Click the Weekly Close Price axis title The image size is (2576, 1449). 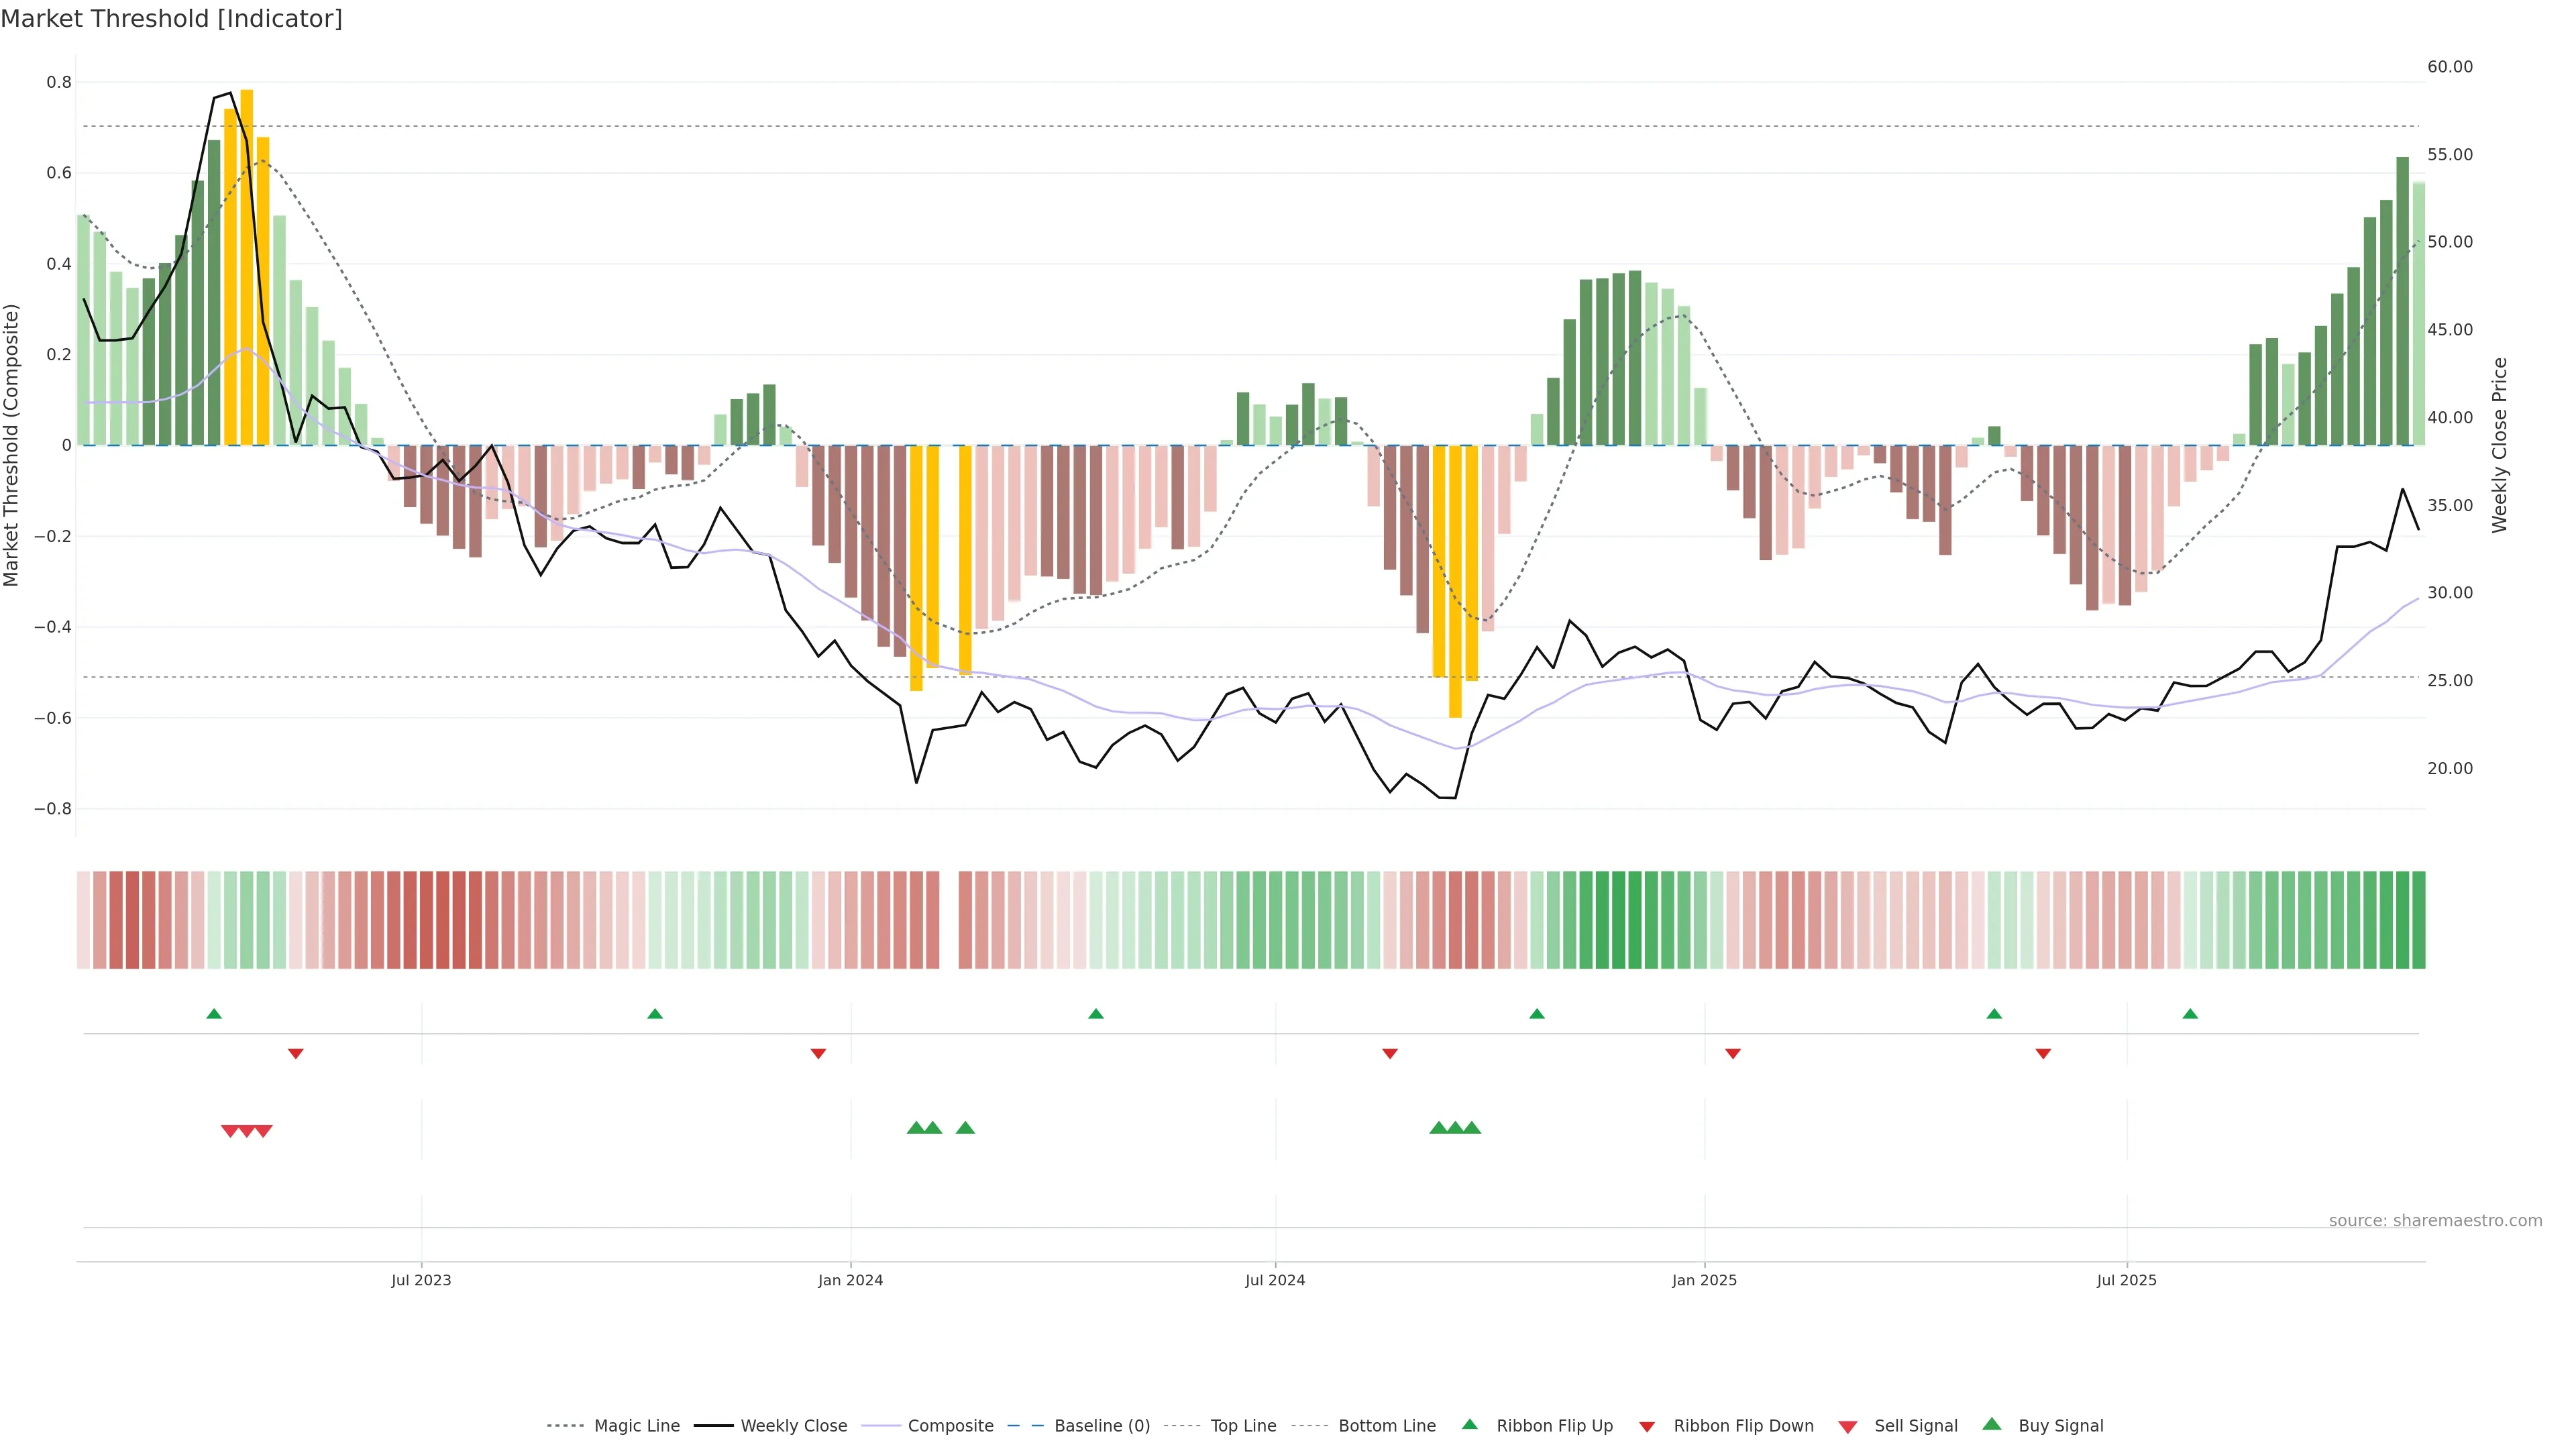[x=2500, y=445]
